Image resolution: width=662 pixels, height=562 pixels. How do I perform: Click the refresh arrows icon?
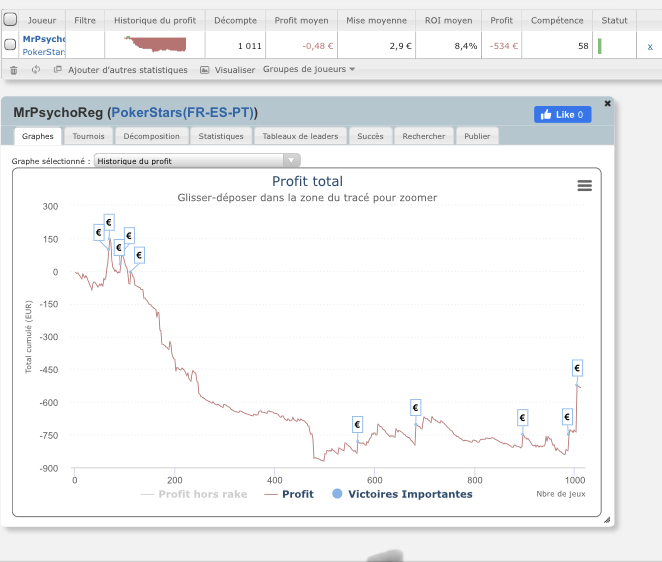(x=36, y=70)
